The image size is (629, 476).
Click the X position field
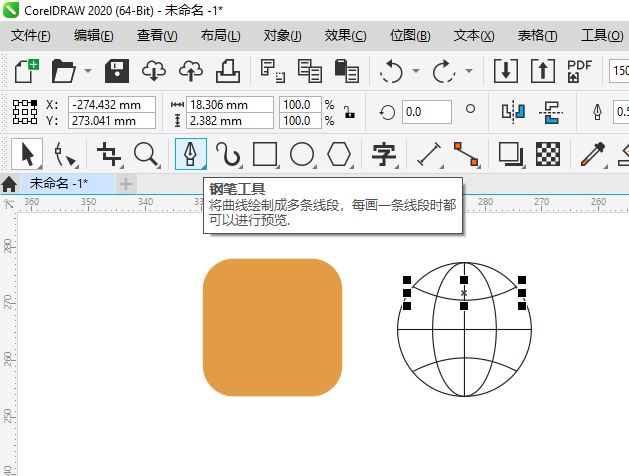pyautogui.click(x=112, y=105)
